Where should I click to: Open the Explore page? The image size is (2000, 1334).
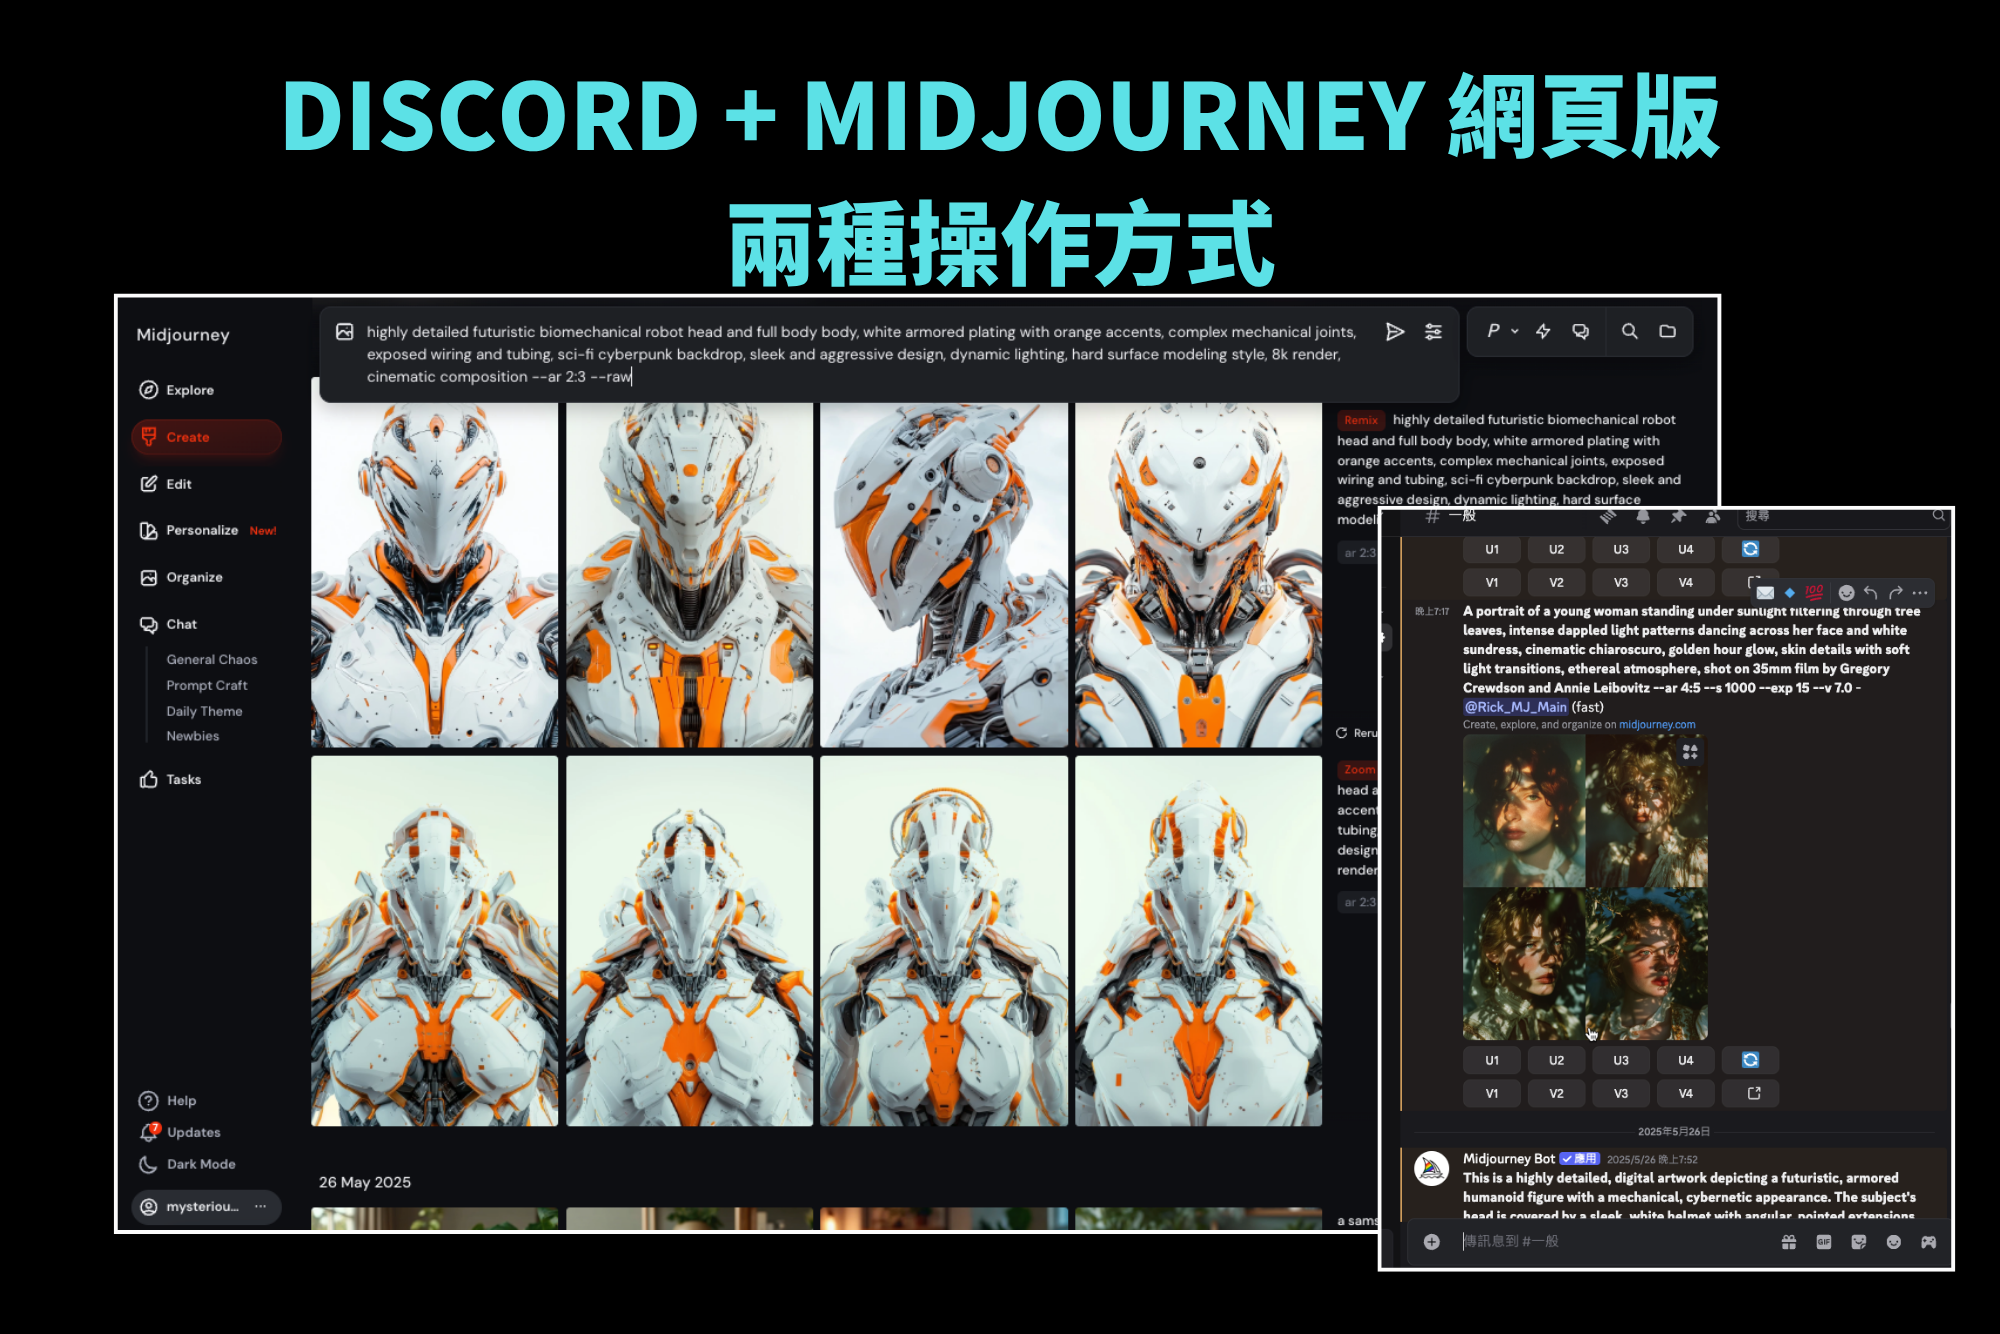(189, 390)
